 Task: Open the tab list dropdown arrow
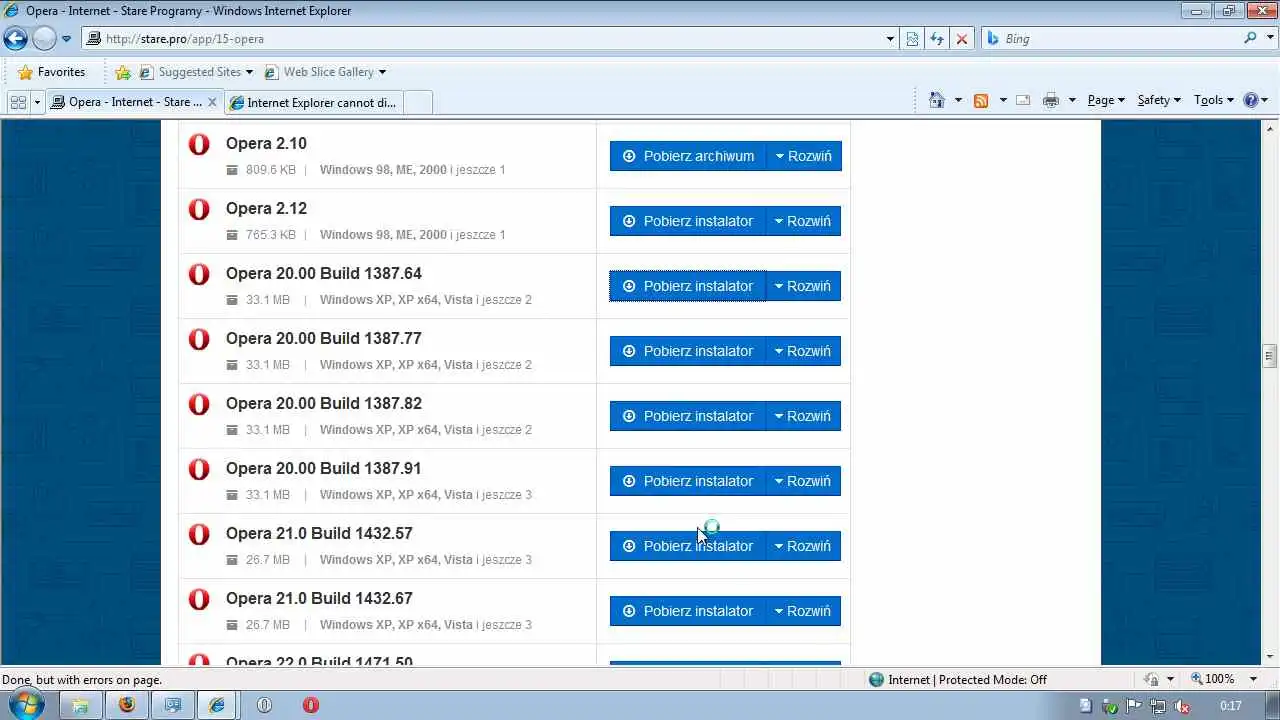tap(37, 102)
